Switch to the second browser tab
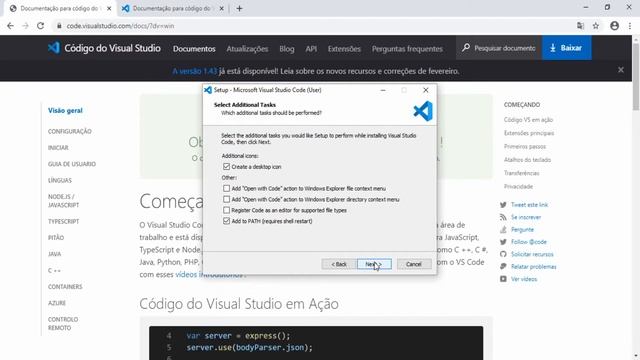This screenshot has height=360, width=640. 173,8
